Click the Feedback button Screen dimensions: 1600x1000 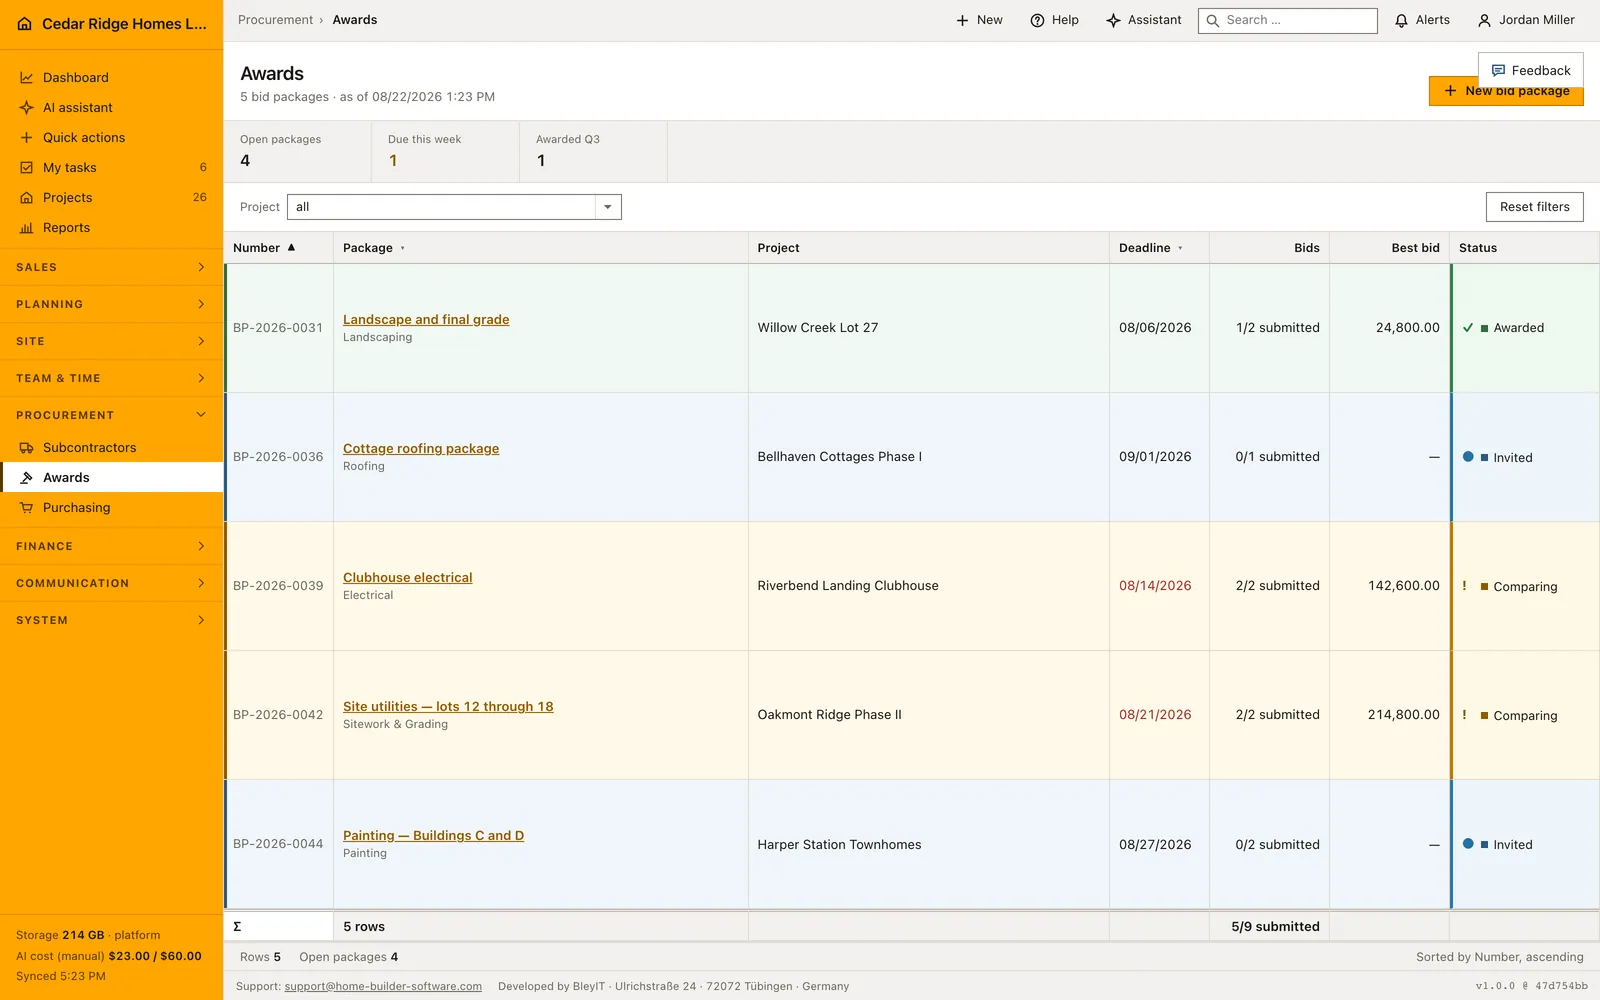click(x=1531, y=70)
